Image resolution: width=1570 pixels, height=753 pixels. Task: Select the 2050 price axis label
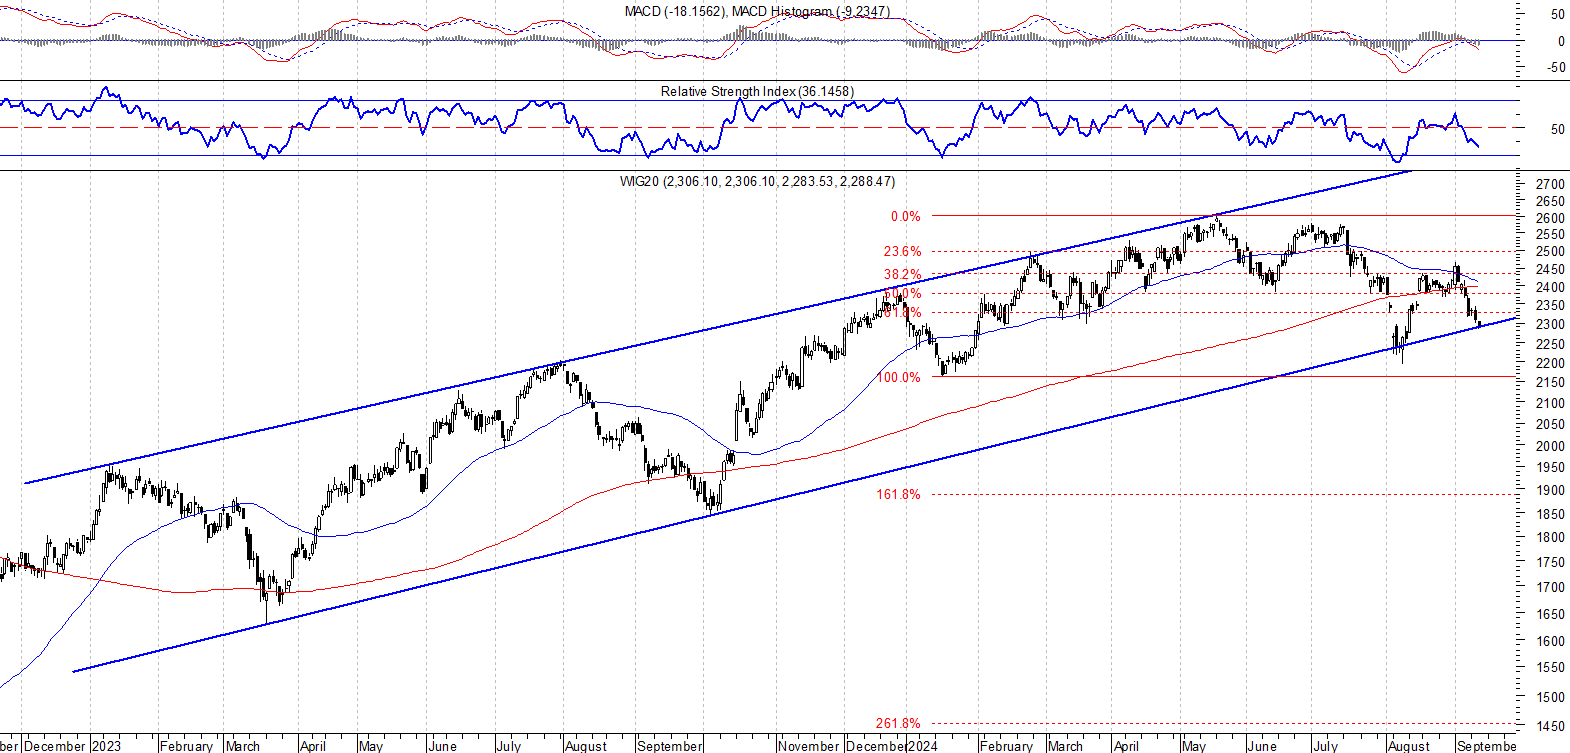pyautogui.click(x=1550, y=425)
